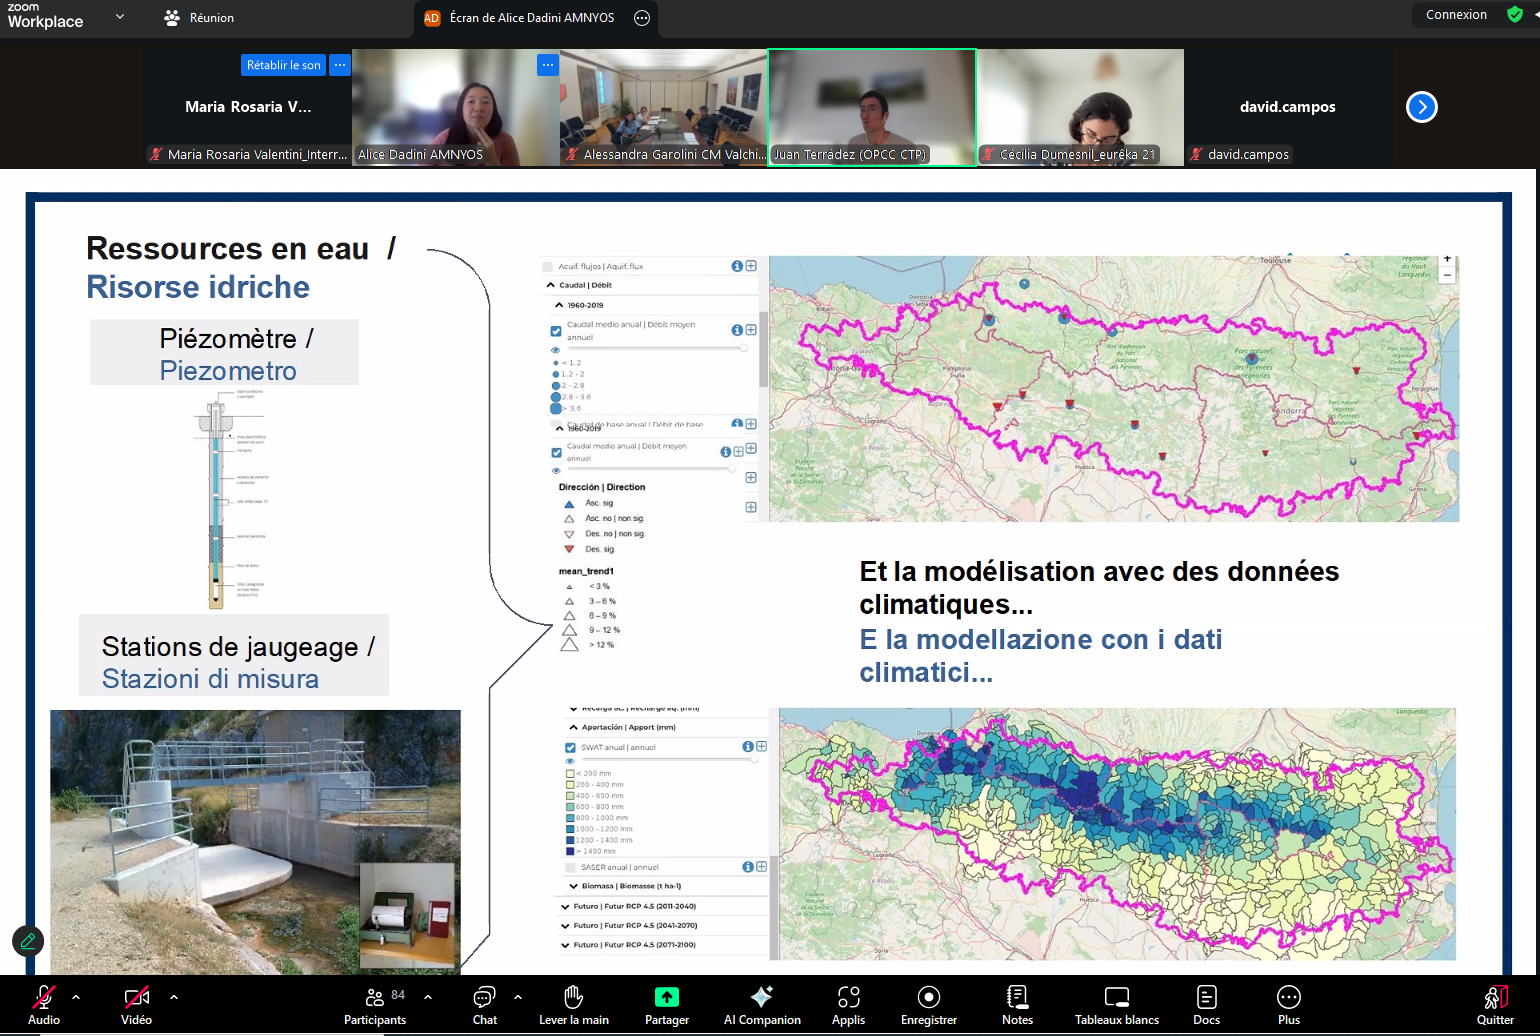Open the Chat panel
This screenshot has width=1540, height=1036.
(x=485, y=1004)
